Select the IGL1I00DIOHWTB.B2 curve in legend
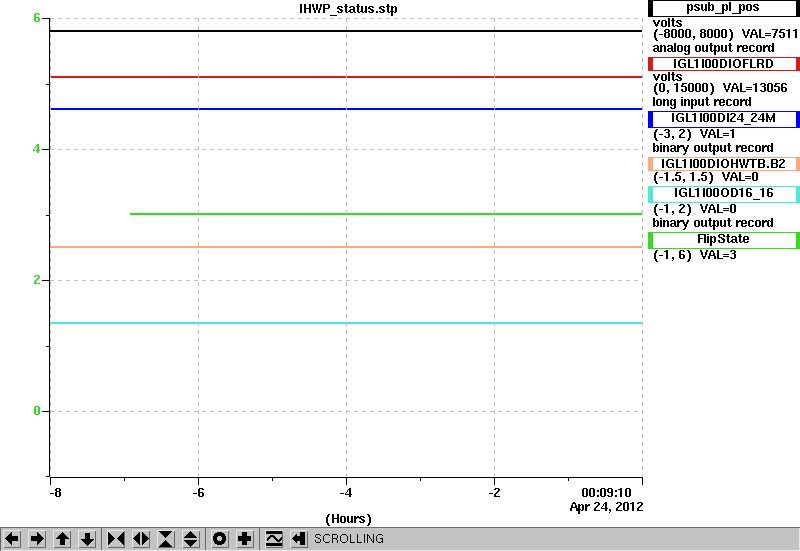The image size is (800, 551). [x=723, y=164]
